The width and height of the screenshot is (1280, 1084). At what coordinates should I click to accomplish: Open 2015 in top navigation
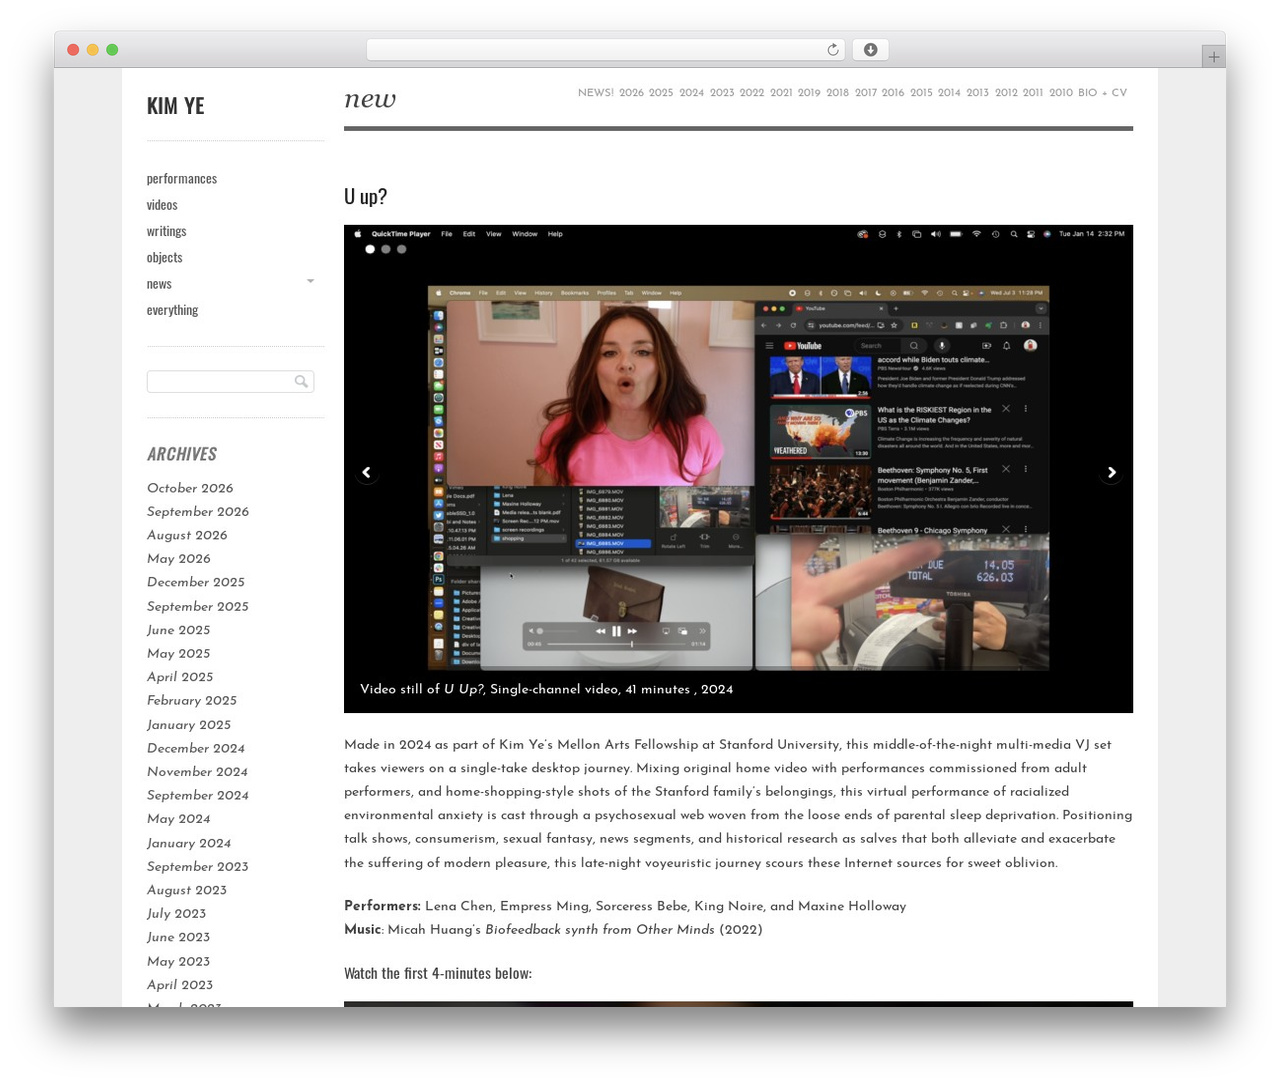click(921, 93)
